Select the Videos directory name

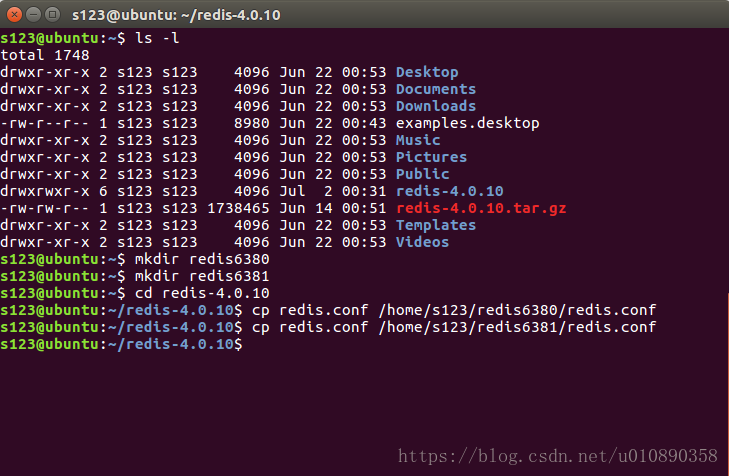[422, 242]
